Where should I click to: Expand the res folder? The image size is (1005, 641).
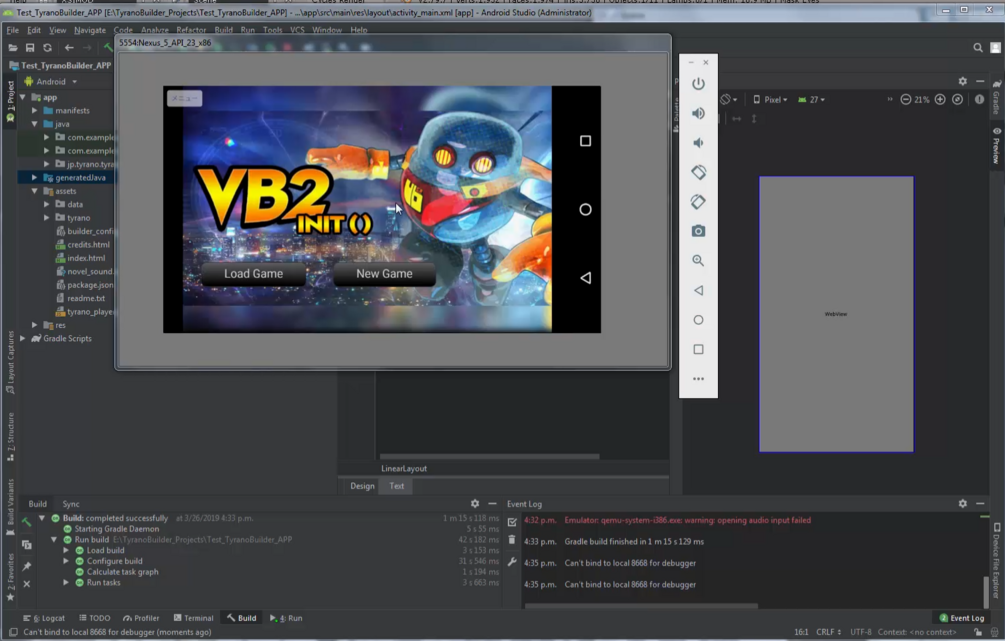tap(35, 325)
